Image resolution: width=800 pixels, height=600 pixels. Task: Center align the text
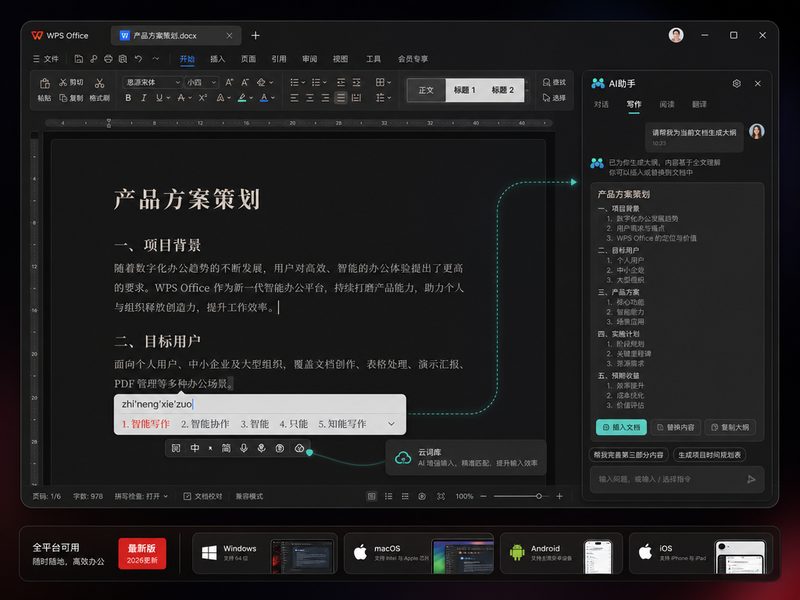click(x=310, y=97)
